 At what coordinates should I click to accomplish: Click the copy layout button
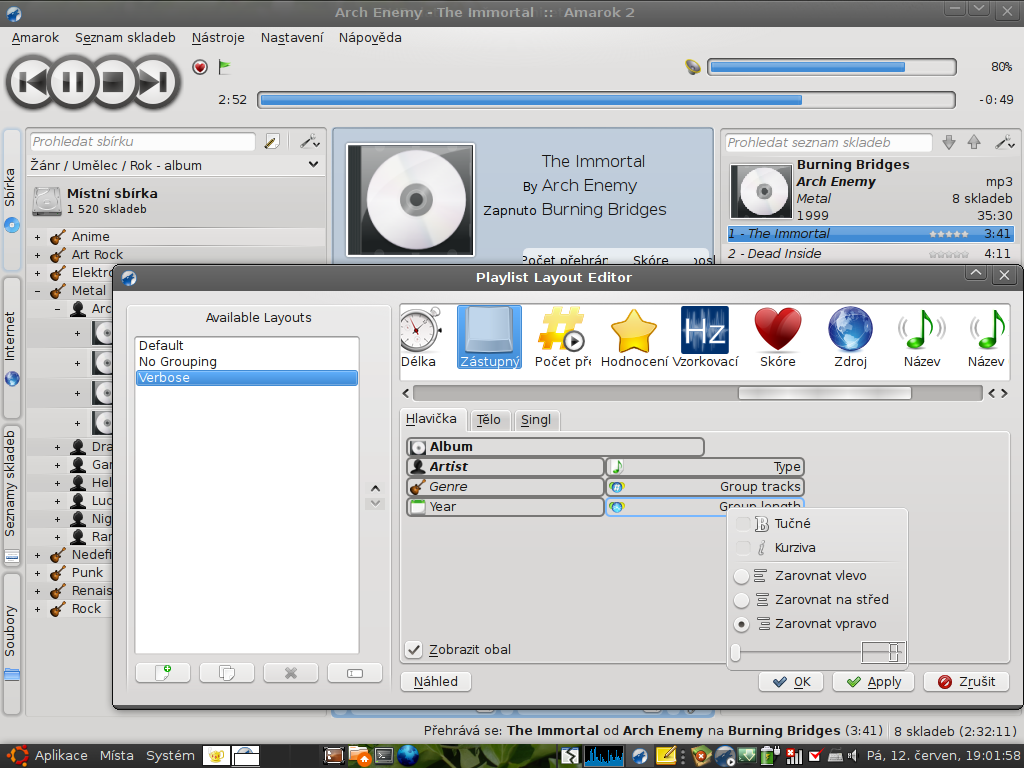(227, 673)
